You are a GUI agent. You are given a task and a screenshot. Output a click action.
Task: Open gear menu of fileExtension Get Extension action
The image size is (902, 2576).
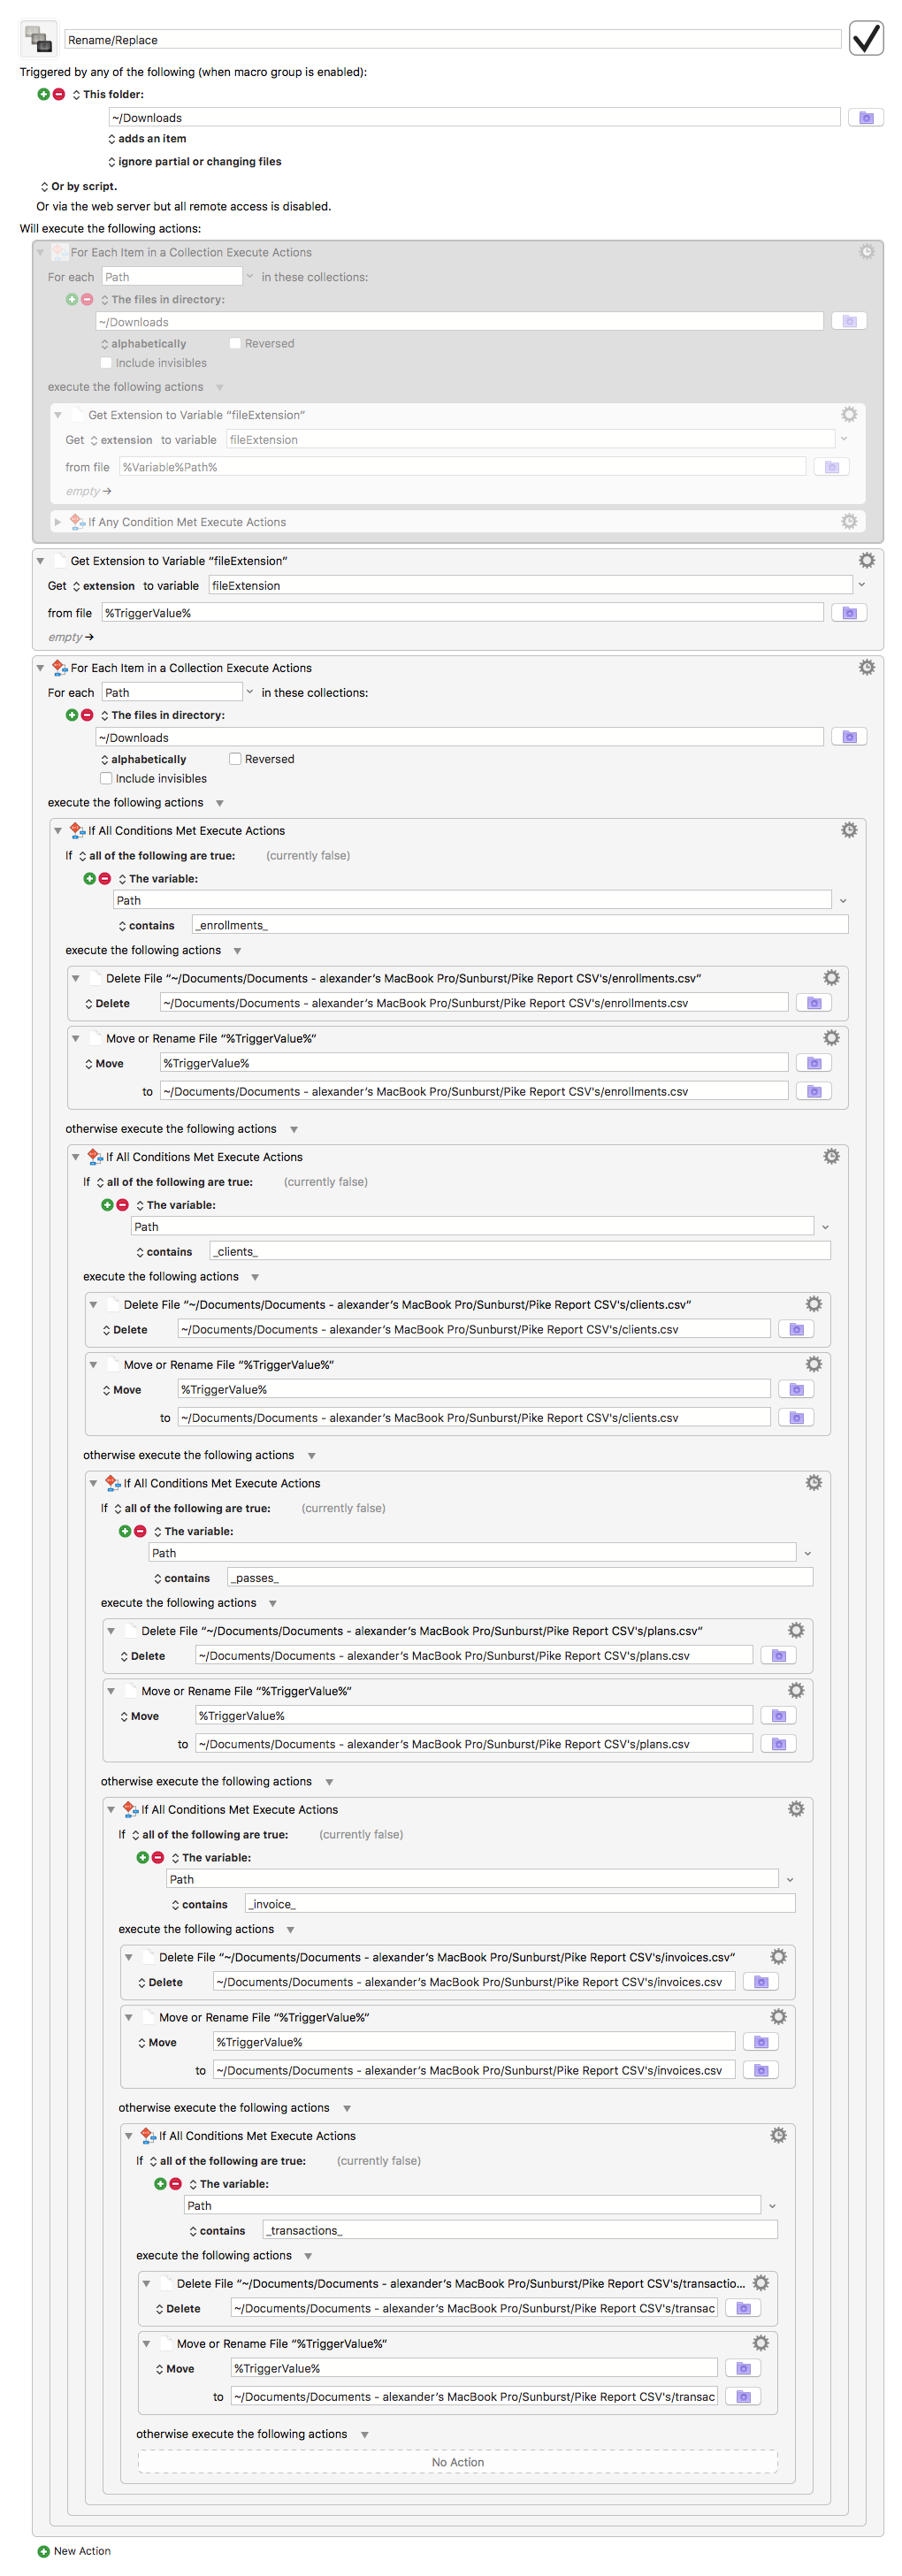[867, 560]
